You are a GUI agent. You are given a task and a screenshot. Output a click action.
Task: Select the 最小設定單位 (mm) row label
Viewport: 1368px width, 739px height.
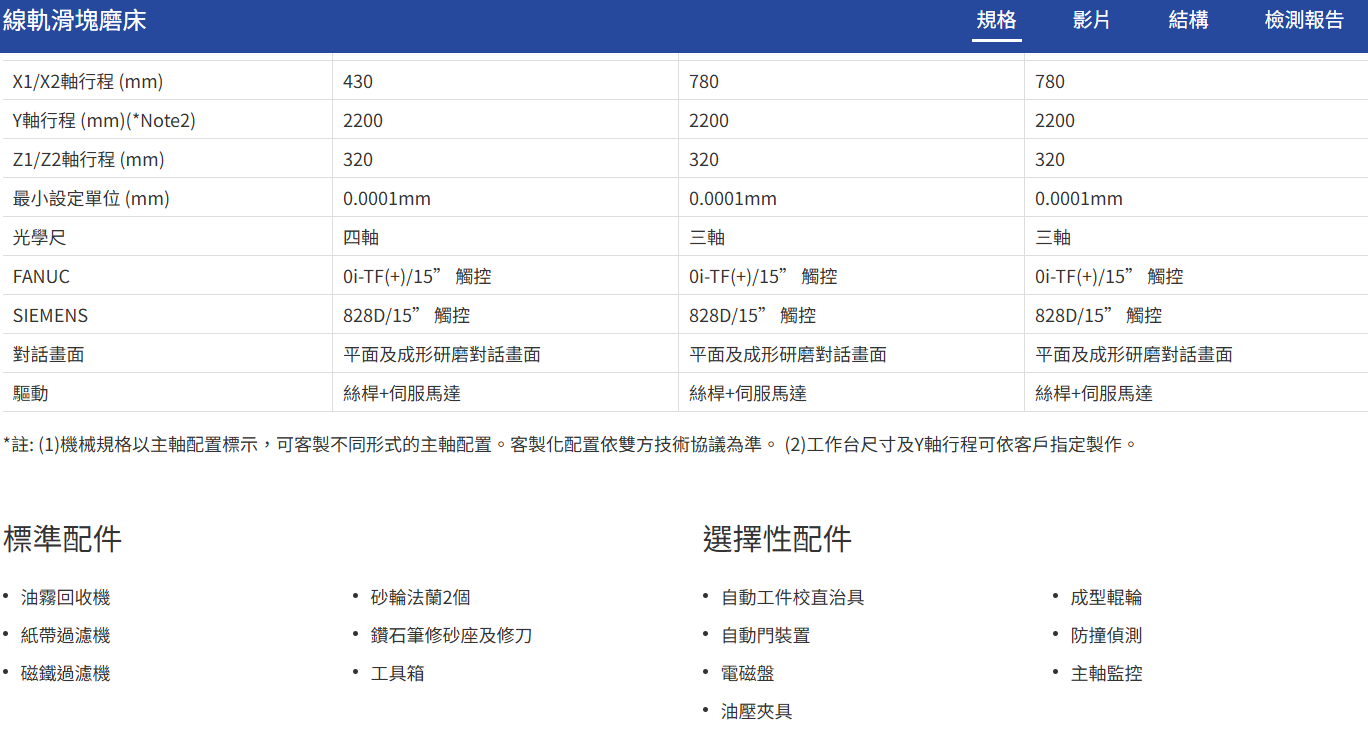click(91, 199)
